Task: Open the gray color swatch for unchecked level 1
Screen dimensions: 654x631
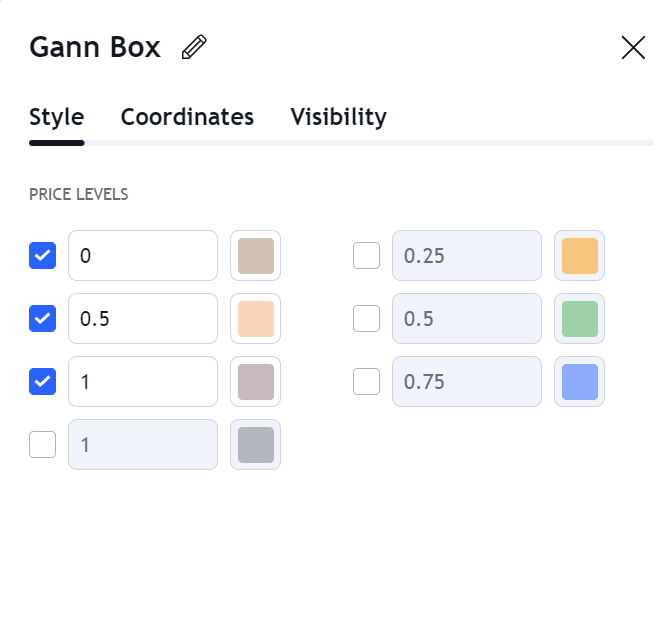Action: coord(256,444)
